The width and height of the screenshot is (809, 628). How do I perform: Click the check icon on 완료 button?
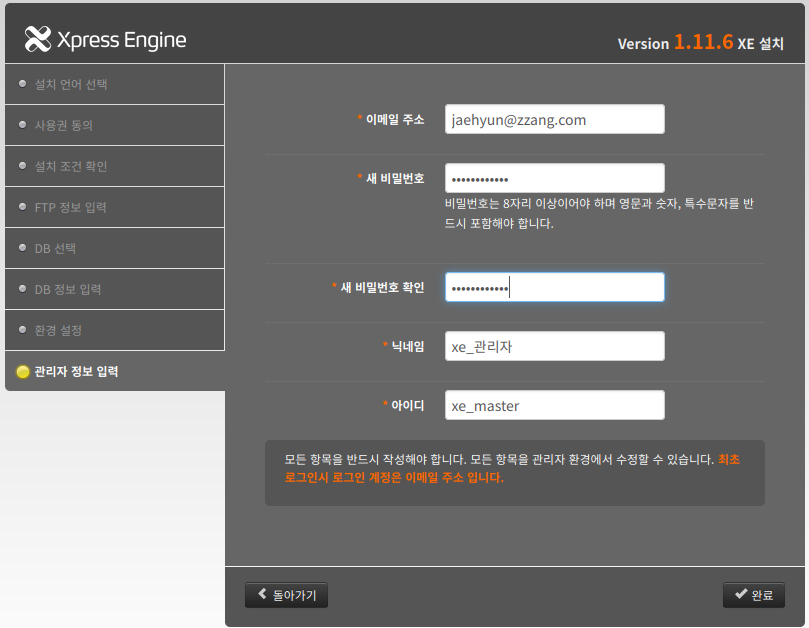tap(741, 594)
